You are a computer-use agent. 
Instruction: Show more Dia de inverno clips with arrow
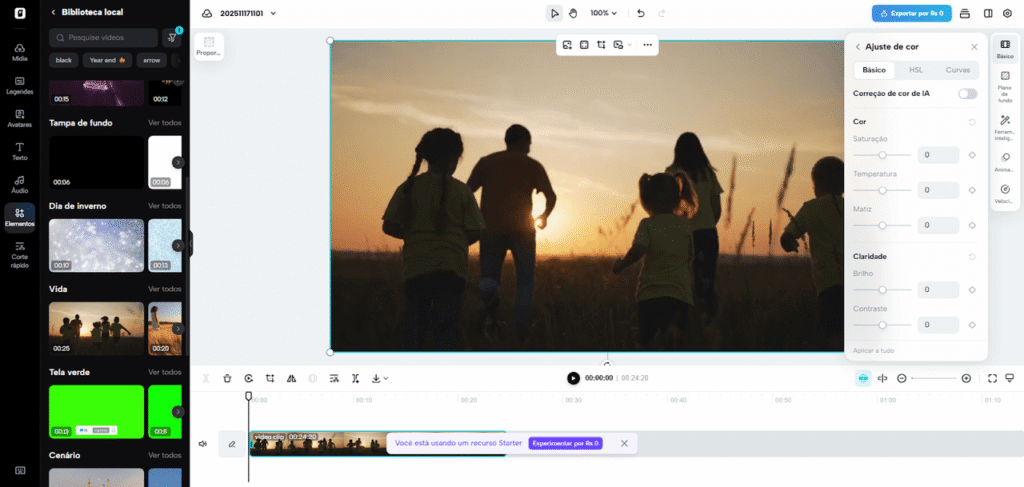pyautogui.click(x=178, y=245)
